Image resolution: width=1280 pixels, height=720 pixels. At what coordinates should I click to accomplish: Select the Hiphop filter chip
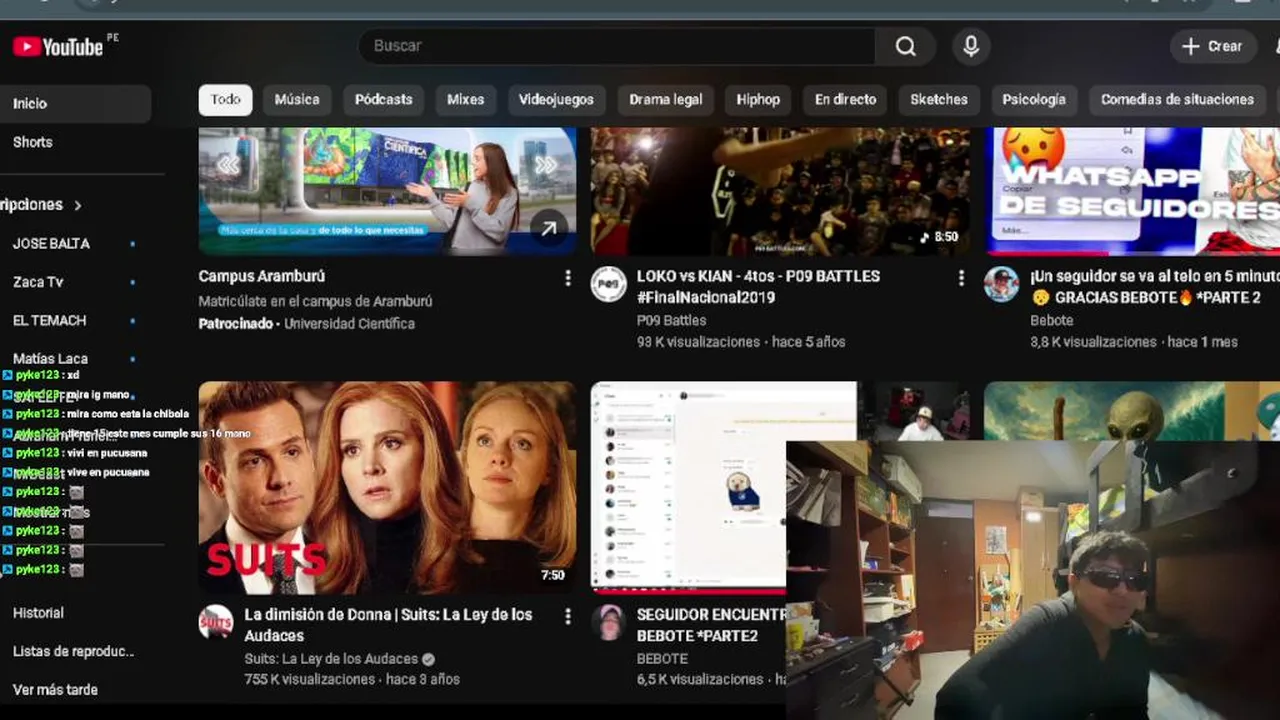point(758,99)
